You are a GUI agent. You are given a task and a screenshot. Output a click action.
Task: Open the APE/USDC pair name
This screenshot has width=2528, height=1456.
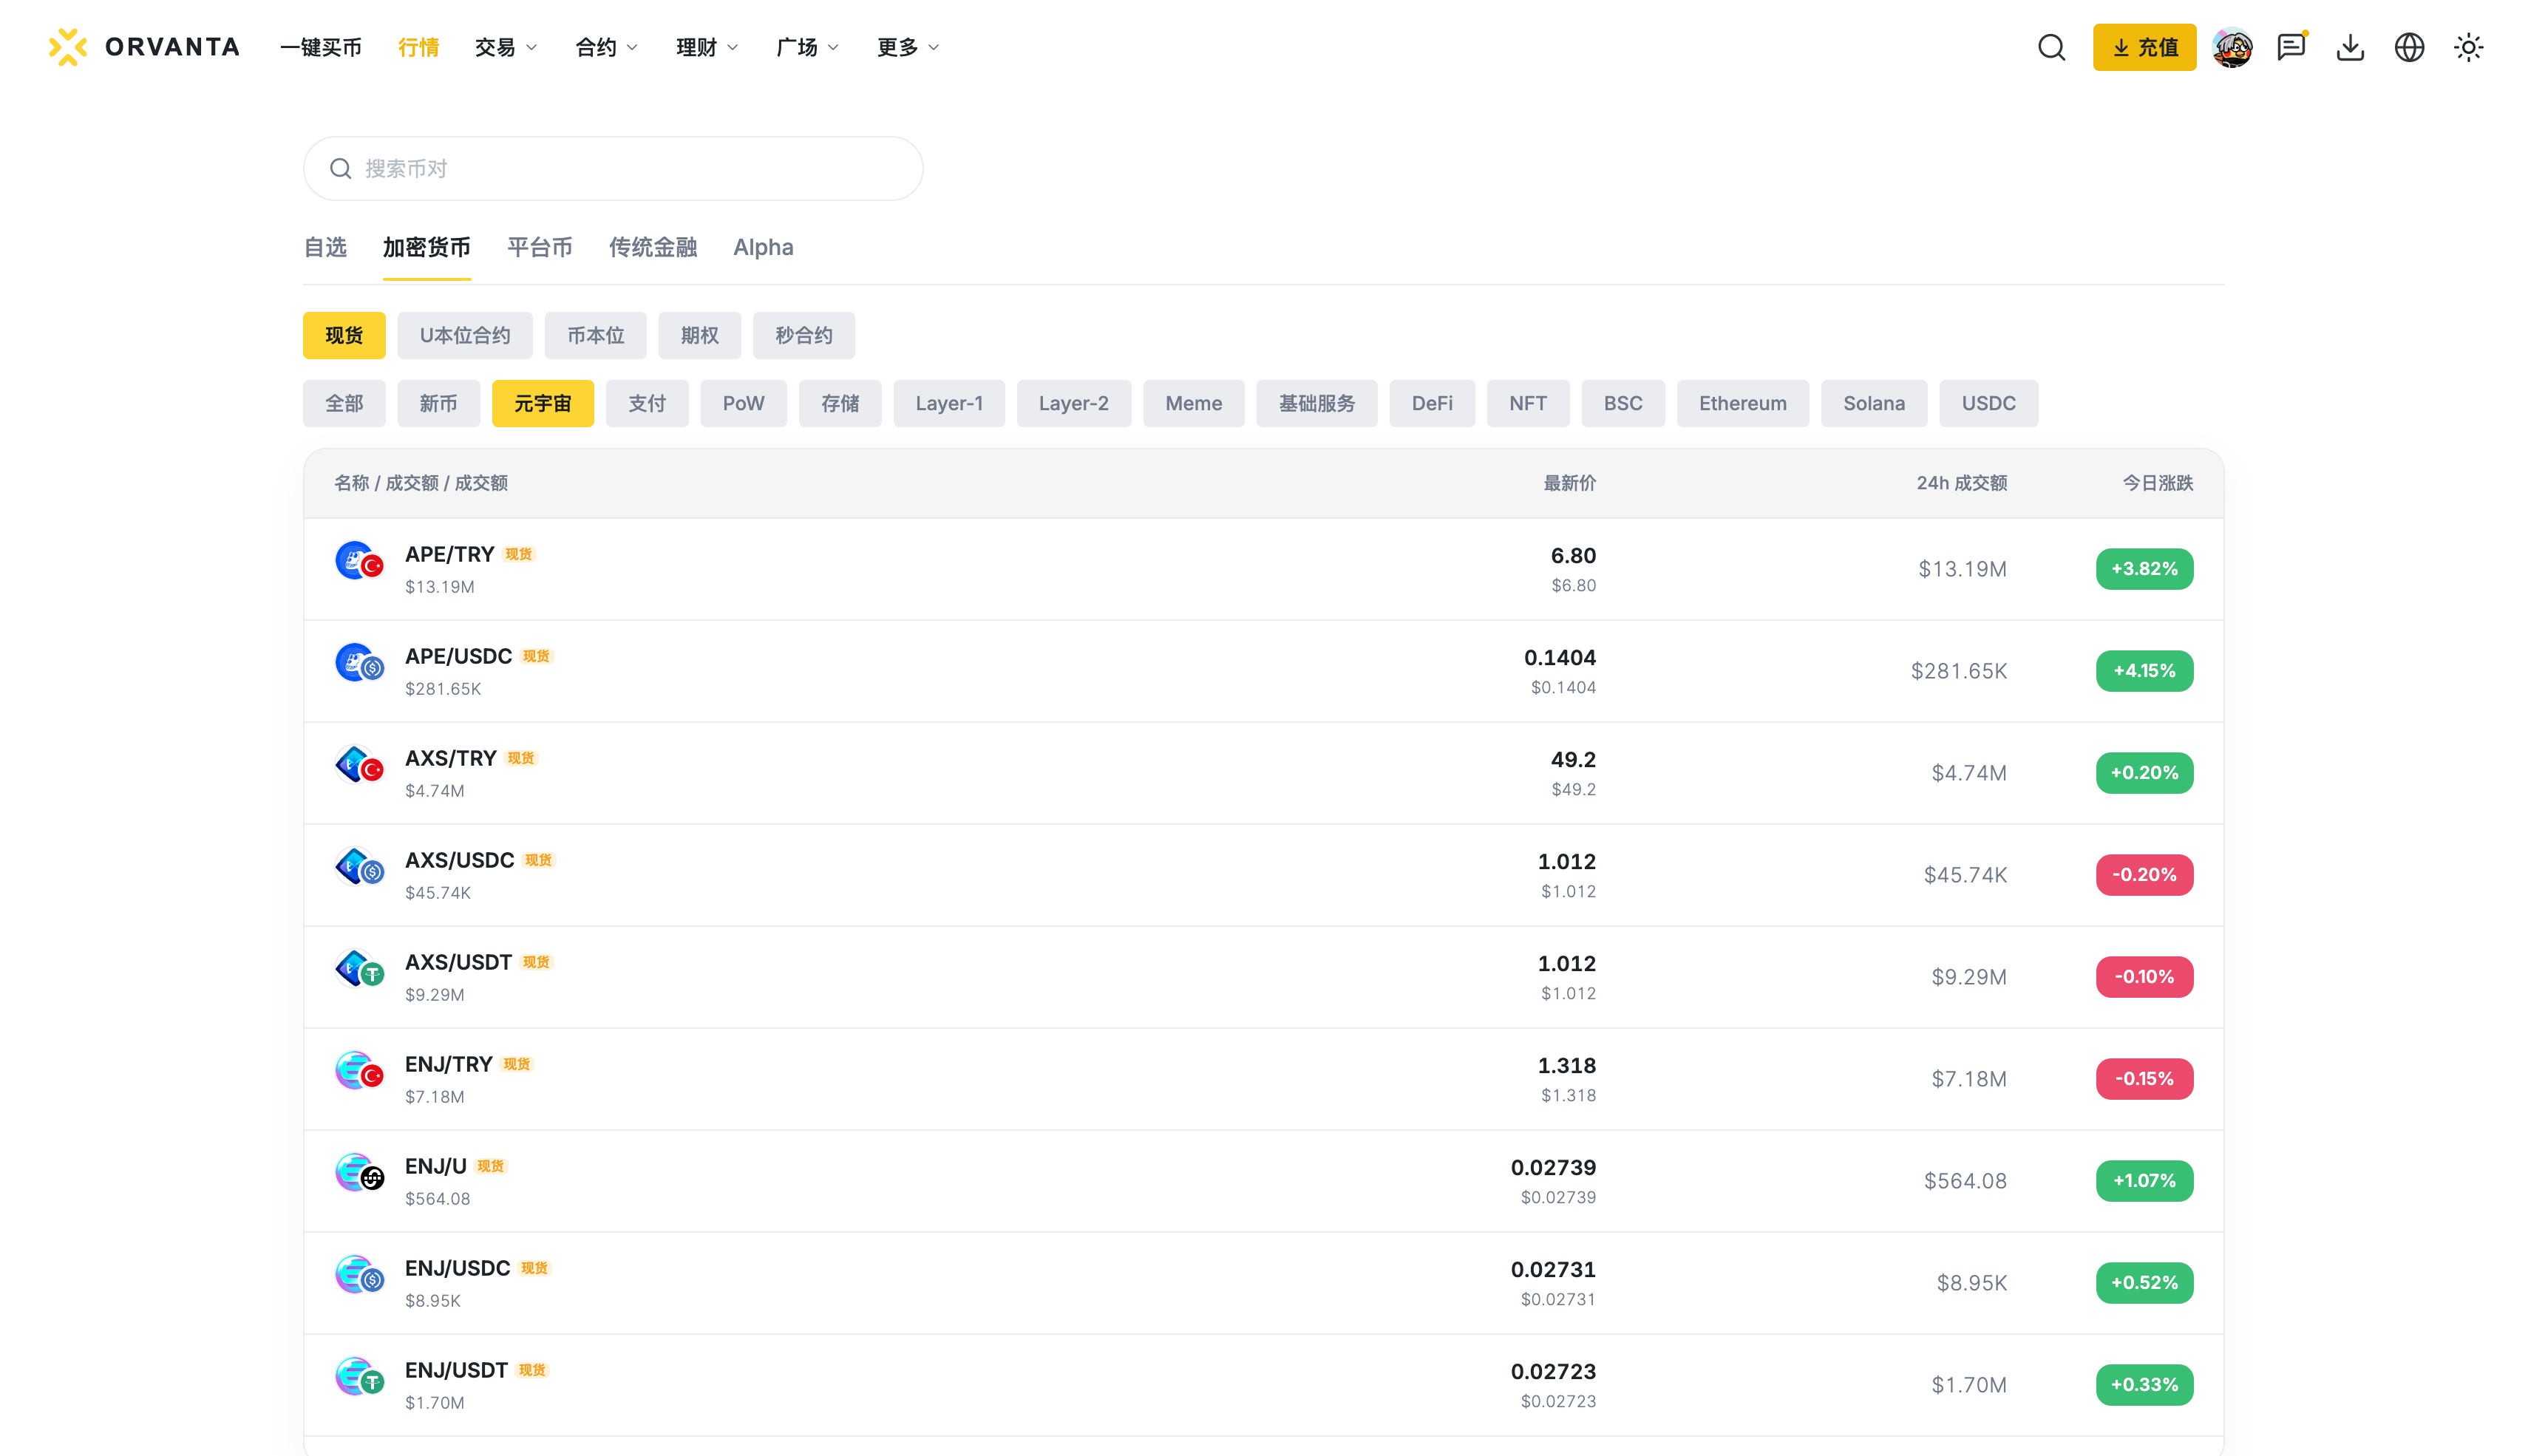point(458,656)
